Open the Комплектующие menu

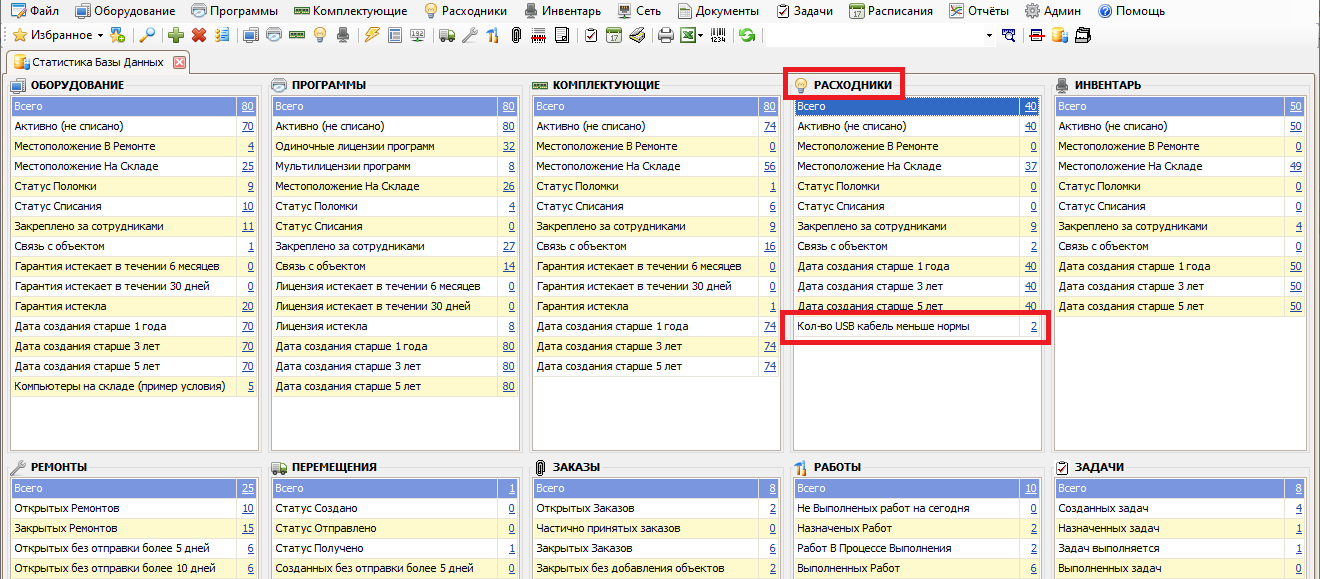tap(350, 11)
